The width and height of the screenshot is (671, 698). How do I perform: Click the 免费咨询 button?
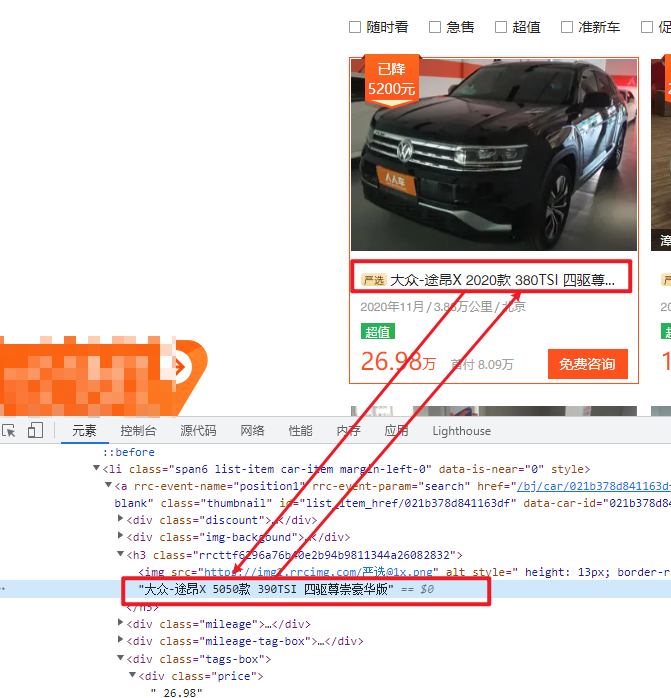(x=588, y=364)
